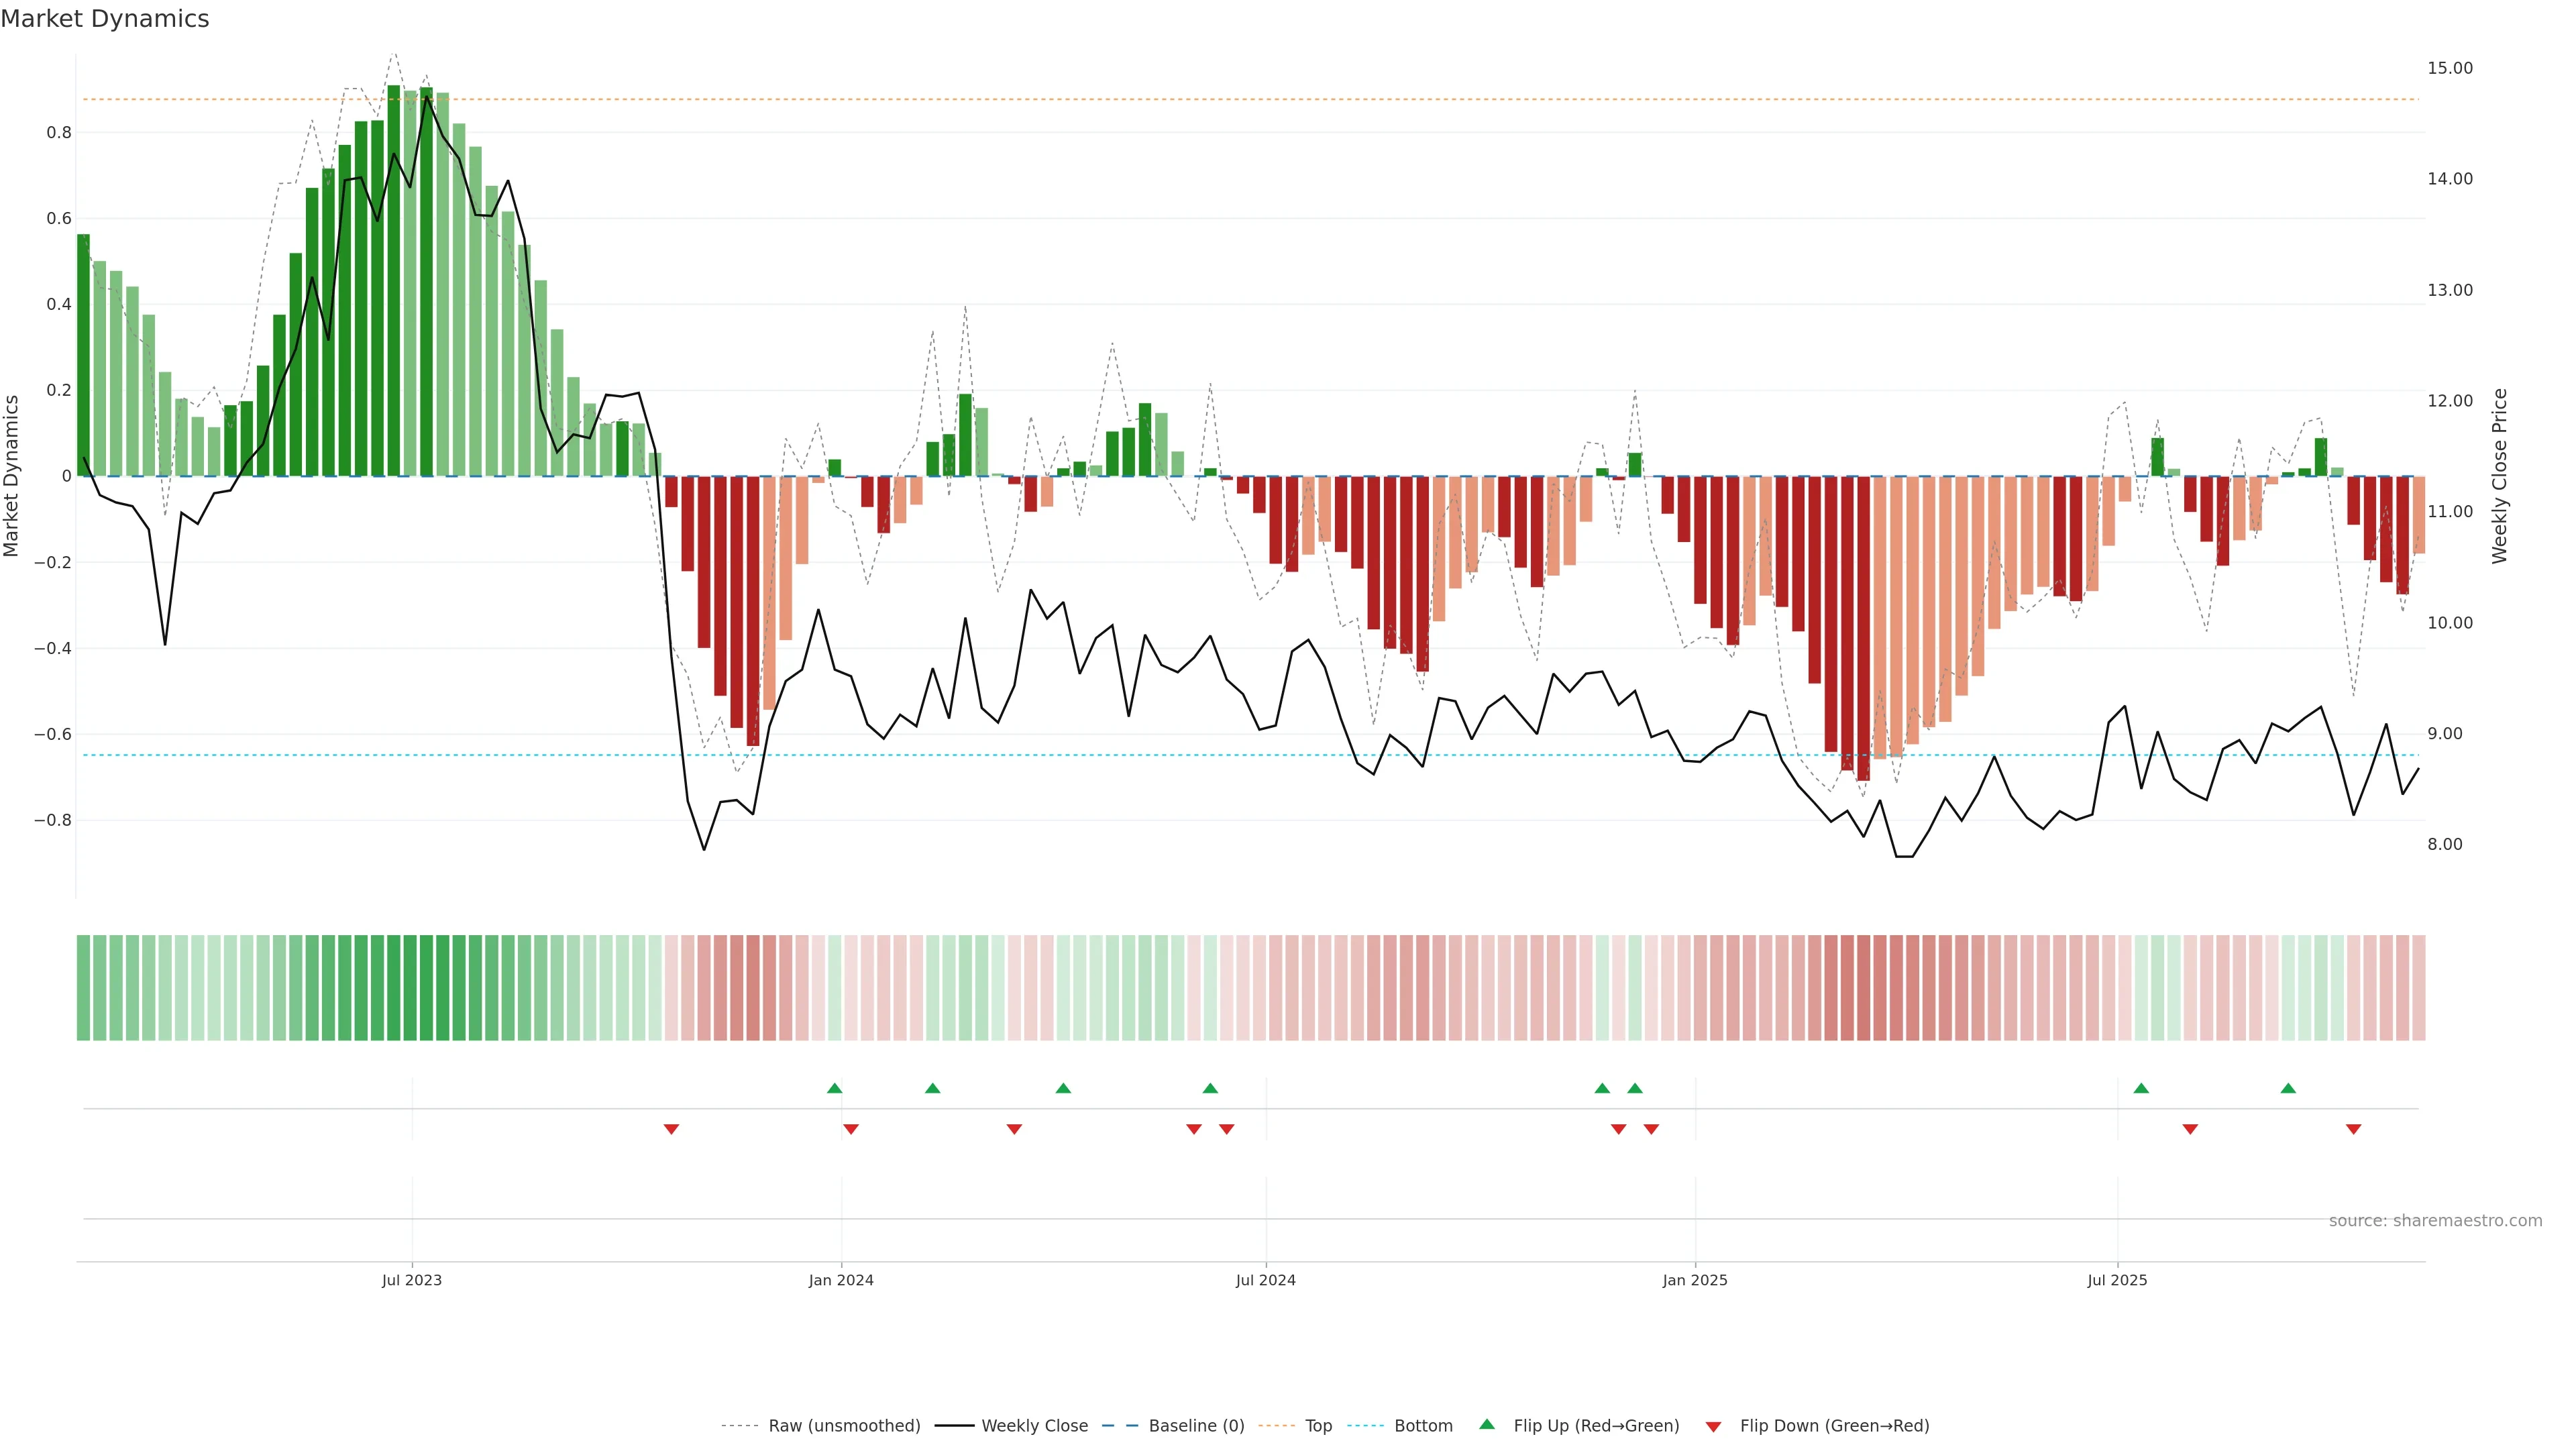The height and width of the screenshot is (1449, 2576).
Task: Click the Flip Down red triangle legend icon
Action: (1713, 1426)
